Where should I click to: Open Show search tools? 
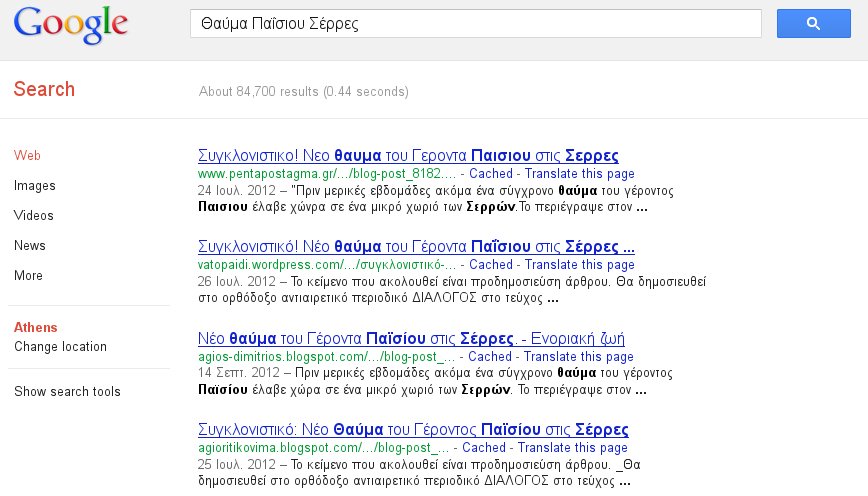click(x=67, y=391)
